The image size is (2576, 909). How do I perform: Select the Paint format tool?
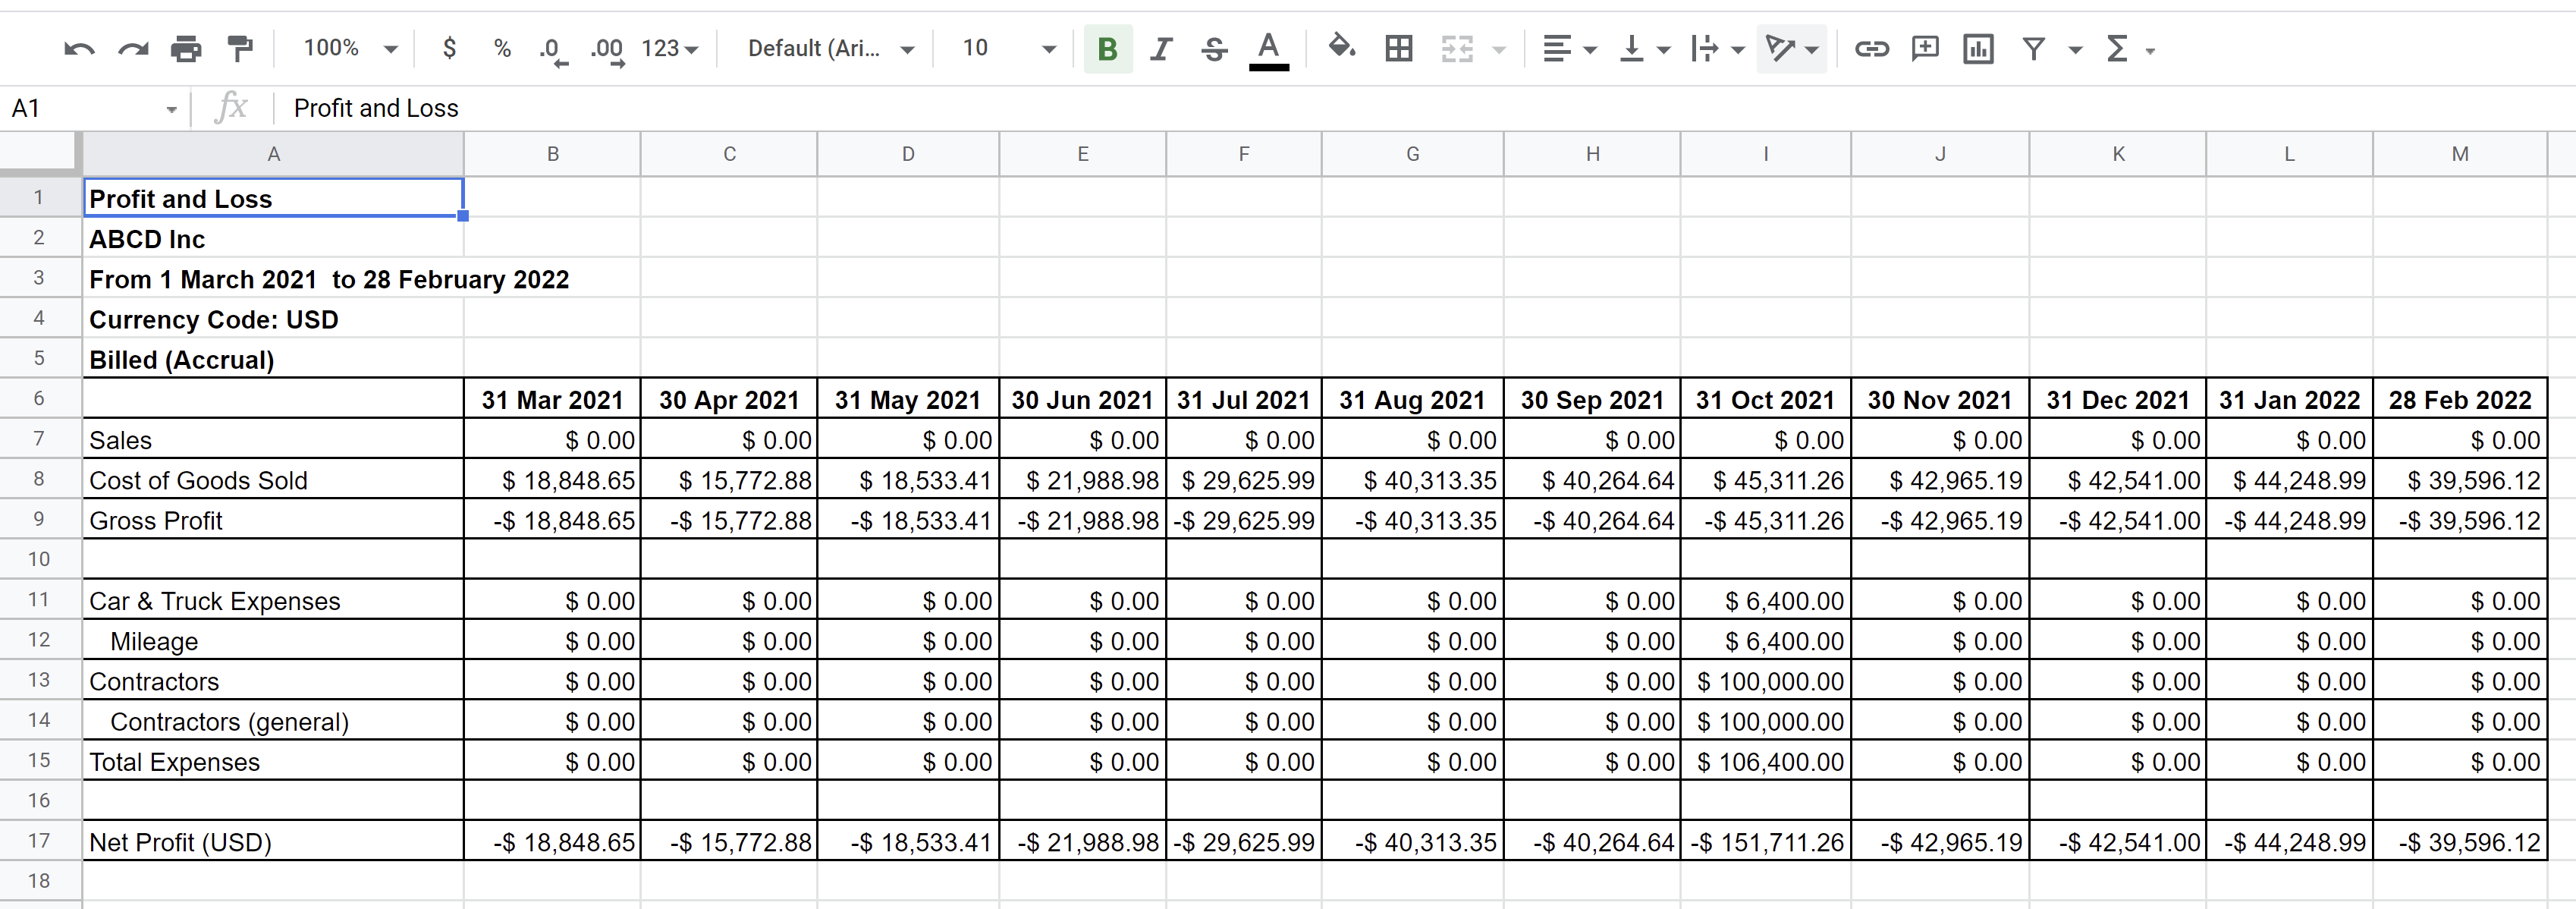pyautogui.click(x=240, y=48)
